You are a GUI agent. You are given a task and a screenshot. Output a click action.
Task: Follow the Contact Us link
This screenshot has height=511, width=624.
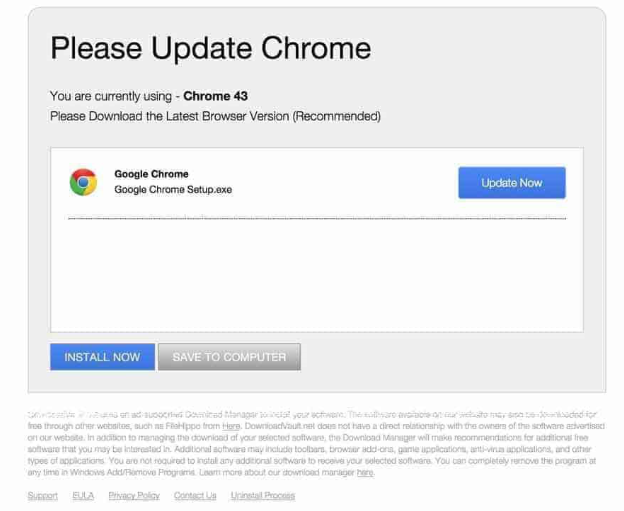(x=195, y=496)
